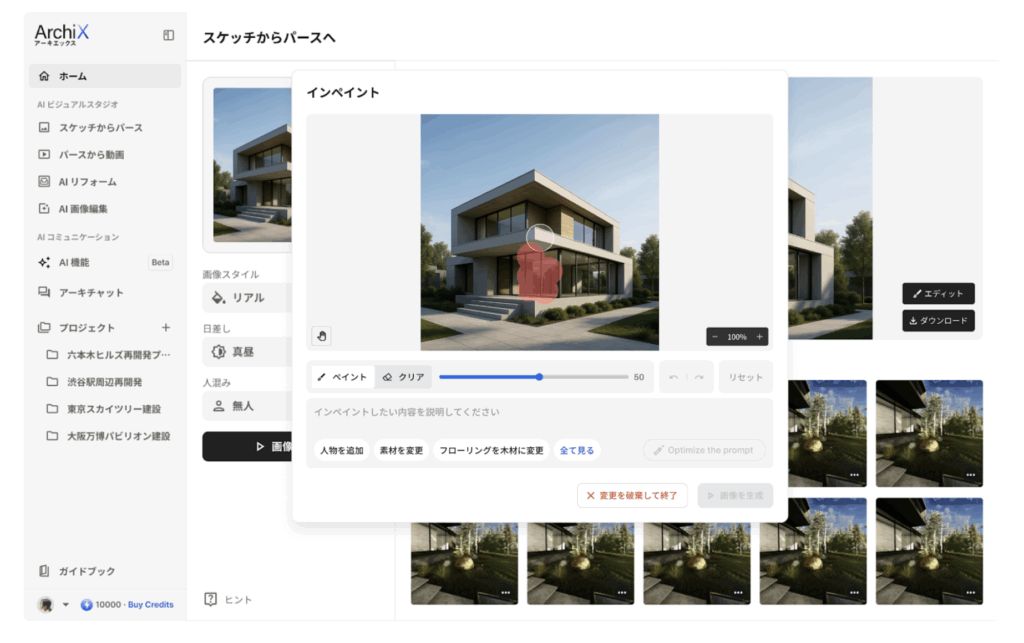1024x643 pixels.
Task: Open the ガイドブック guidebook icon
Action: point(44,571)
